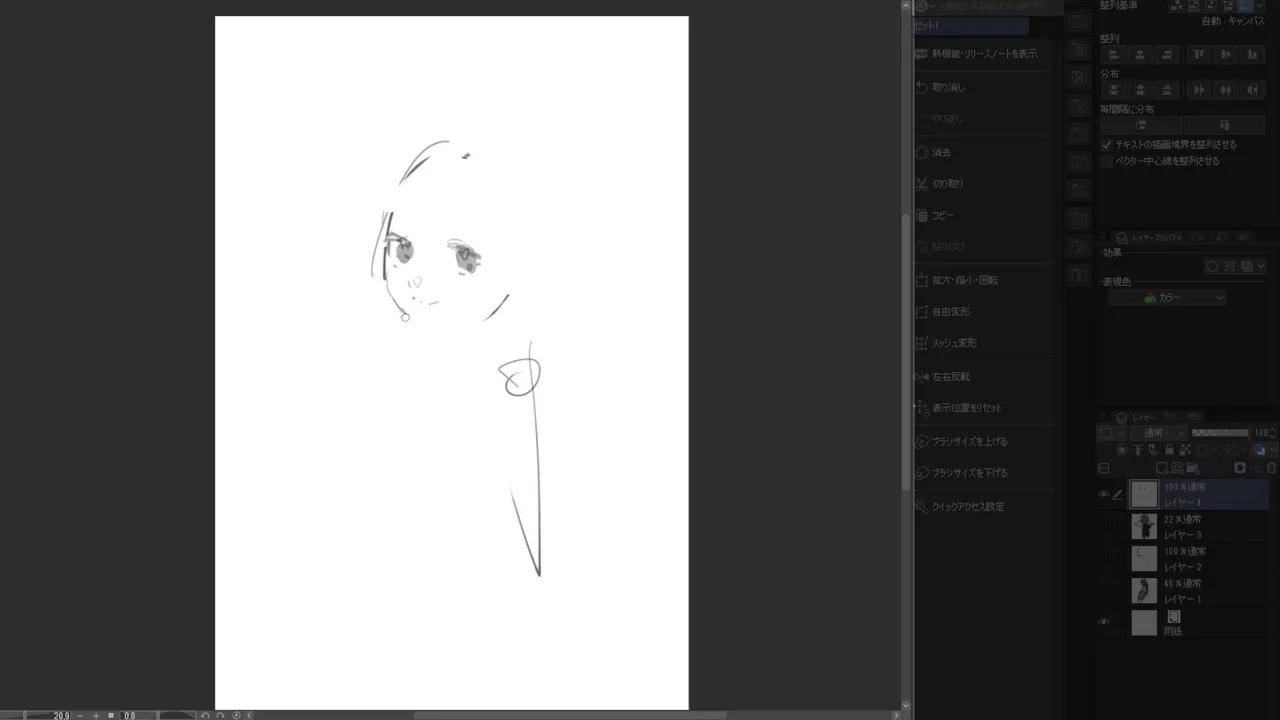
Task: Click distribute bottom edges icon under 分布
Action: click(1167, 90)
